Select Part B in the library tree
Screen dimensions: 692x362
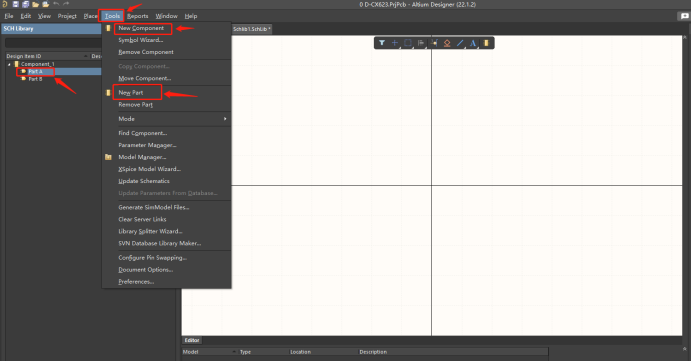(35, 79)
